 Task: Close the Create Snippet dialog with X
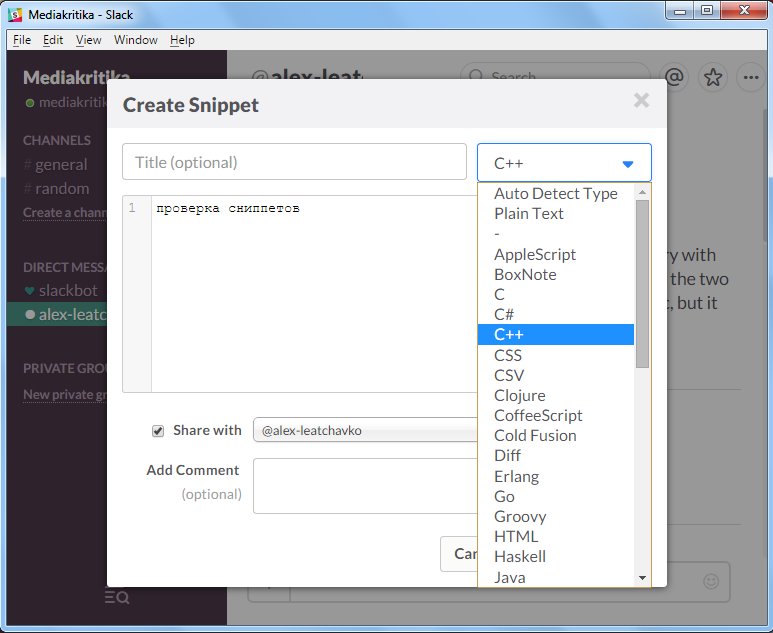tap(641, 101)
